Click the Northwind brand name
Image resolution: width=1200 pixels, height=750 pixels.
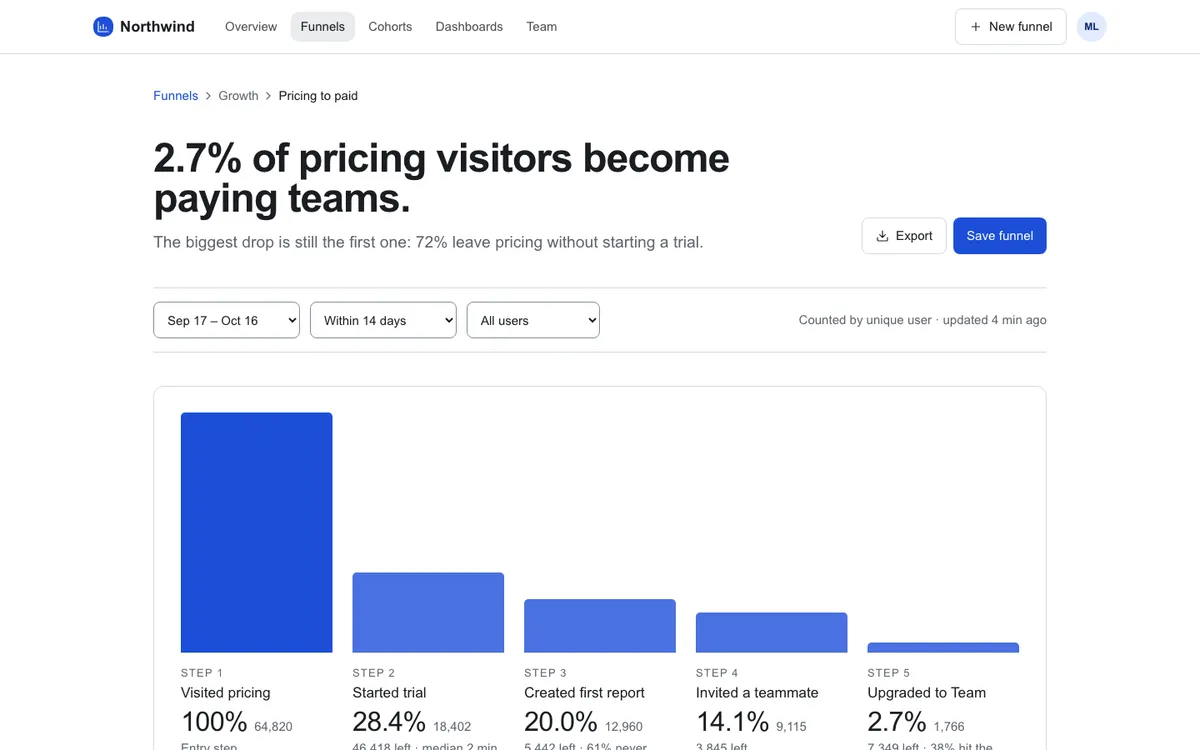click(157, 27)
